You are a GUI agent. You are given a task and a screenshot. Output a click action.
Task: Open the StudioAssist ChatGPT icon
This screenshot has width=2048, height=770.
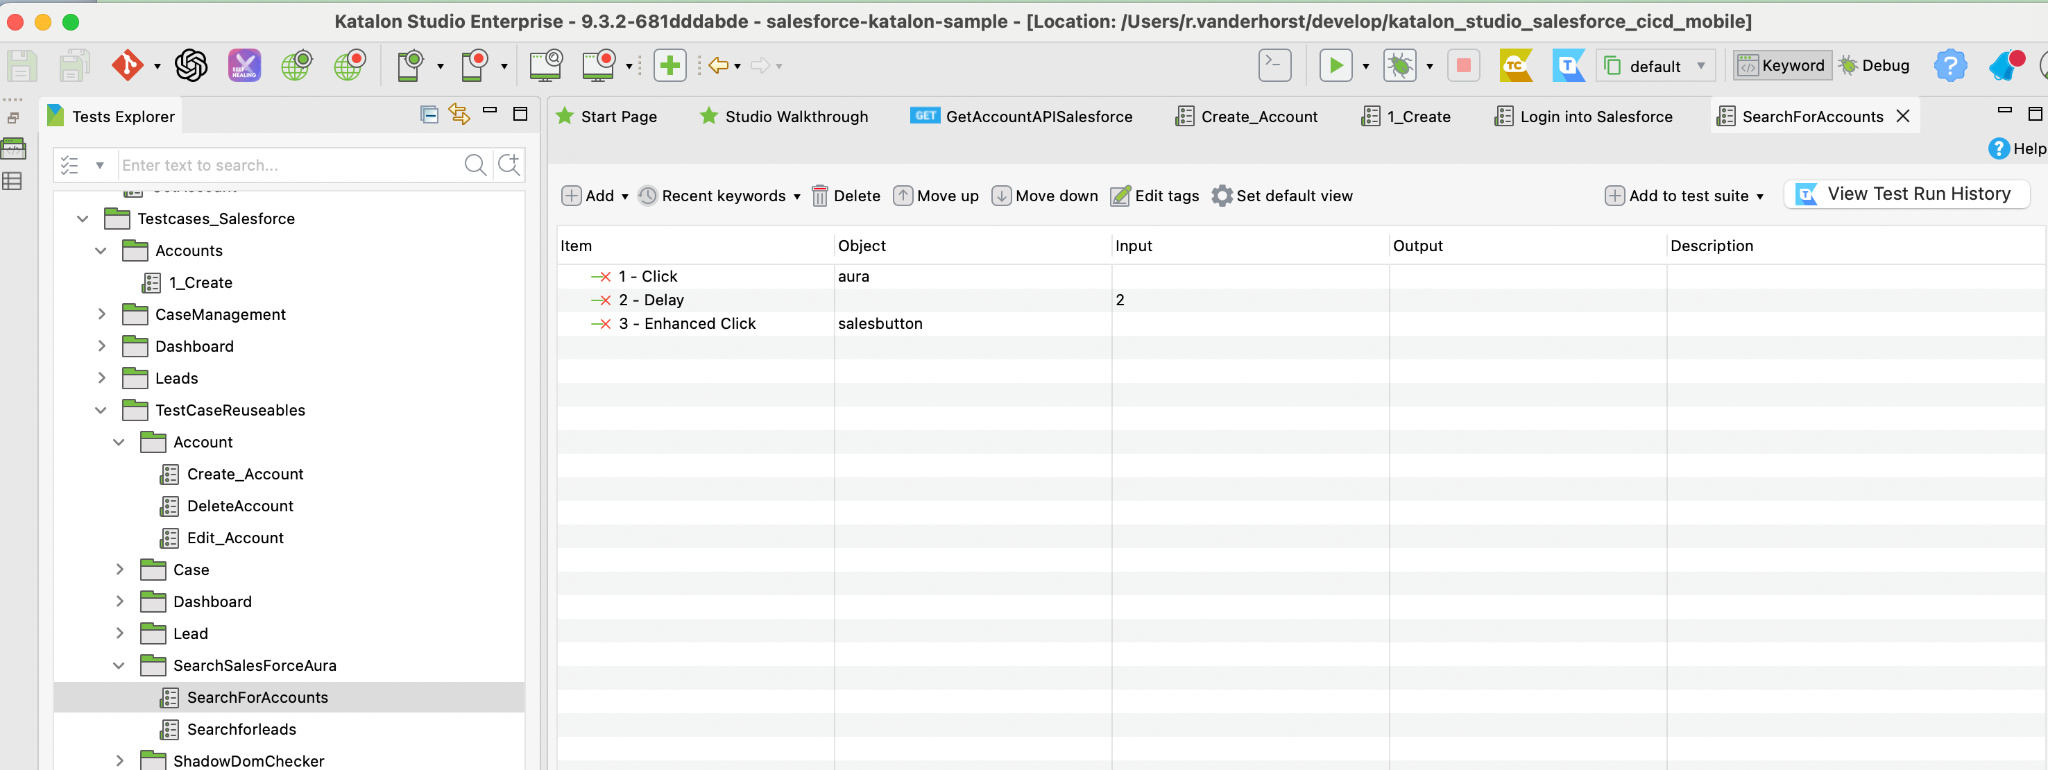[x=191, y=66]
